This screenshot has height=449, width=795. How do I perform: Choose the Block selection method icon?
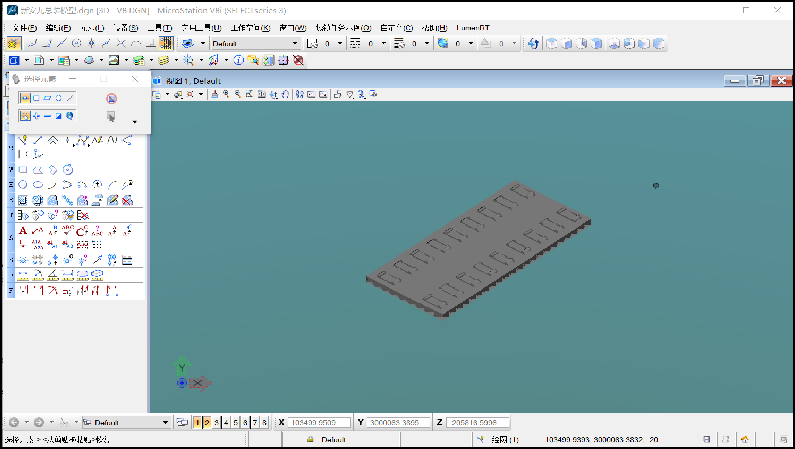pos(36,98)
